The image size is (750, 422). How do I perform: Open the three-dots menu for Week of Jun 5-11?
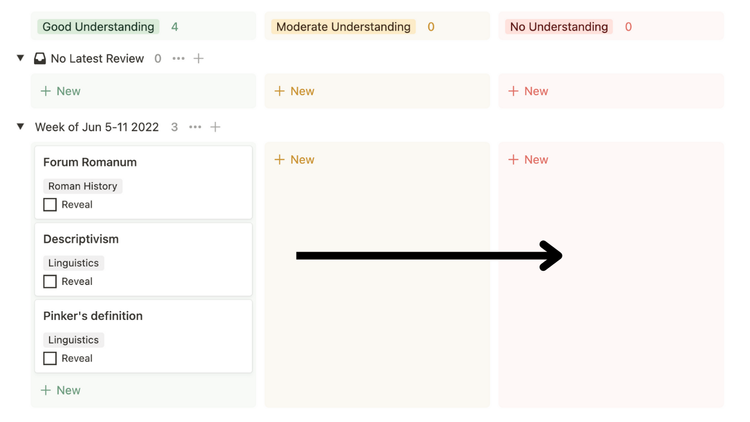tap(195, 127)
